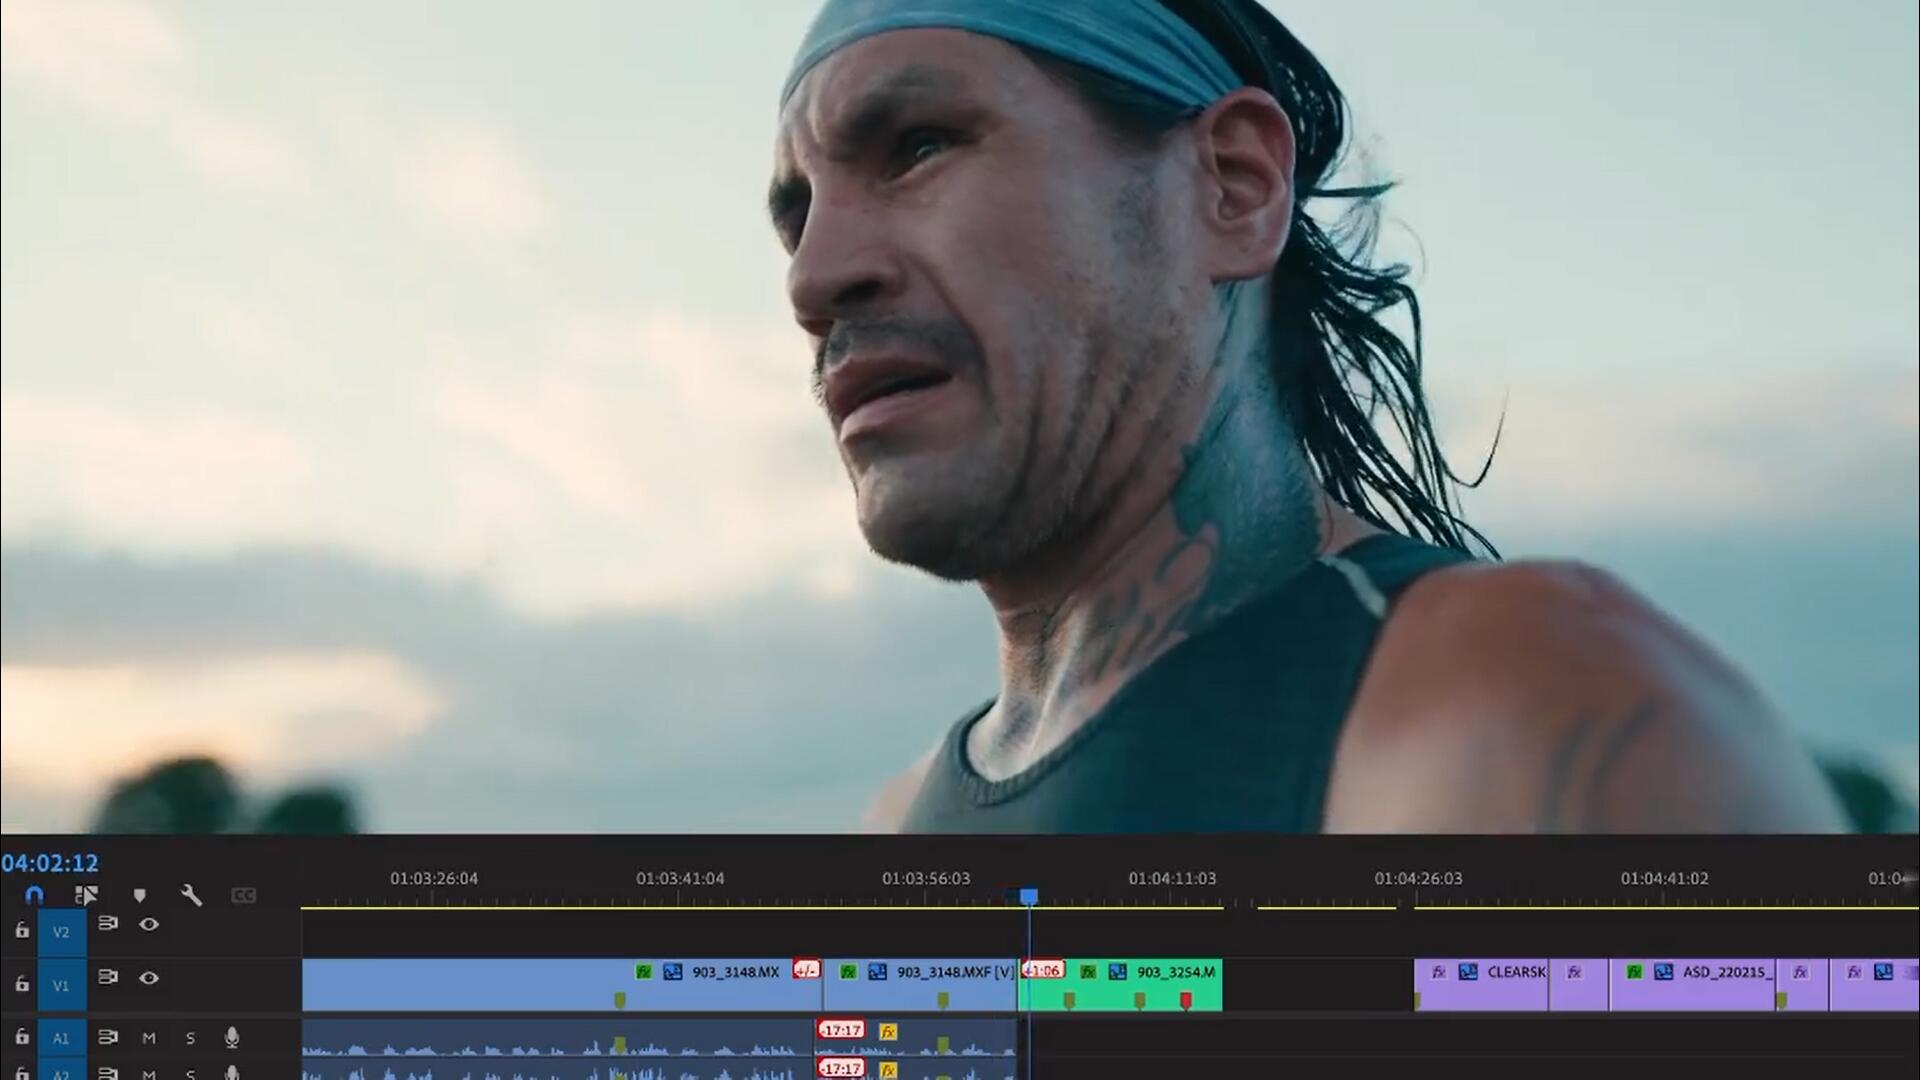1920x1080 pixels.
Task: Toggle lock on V1 track
Action: [22, 985]
